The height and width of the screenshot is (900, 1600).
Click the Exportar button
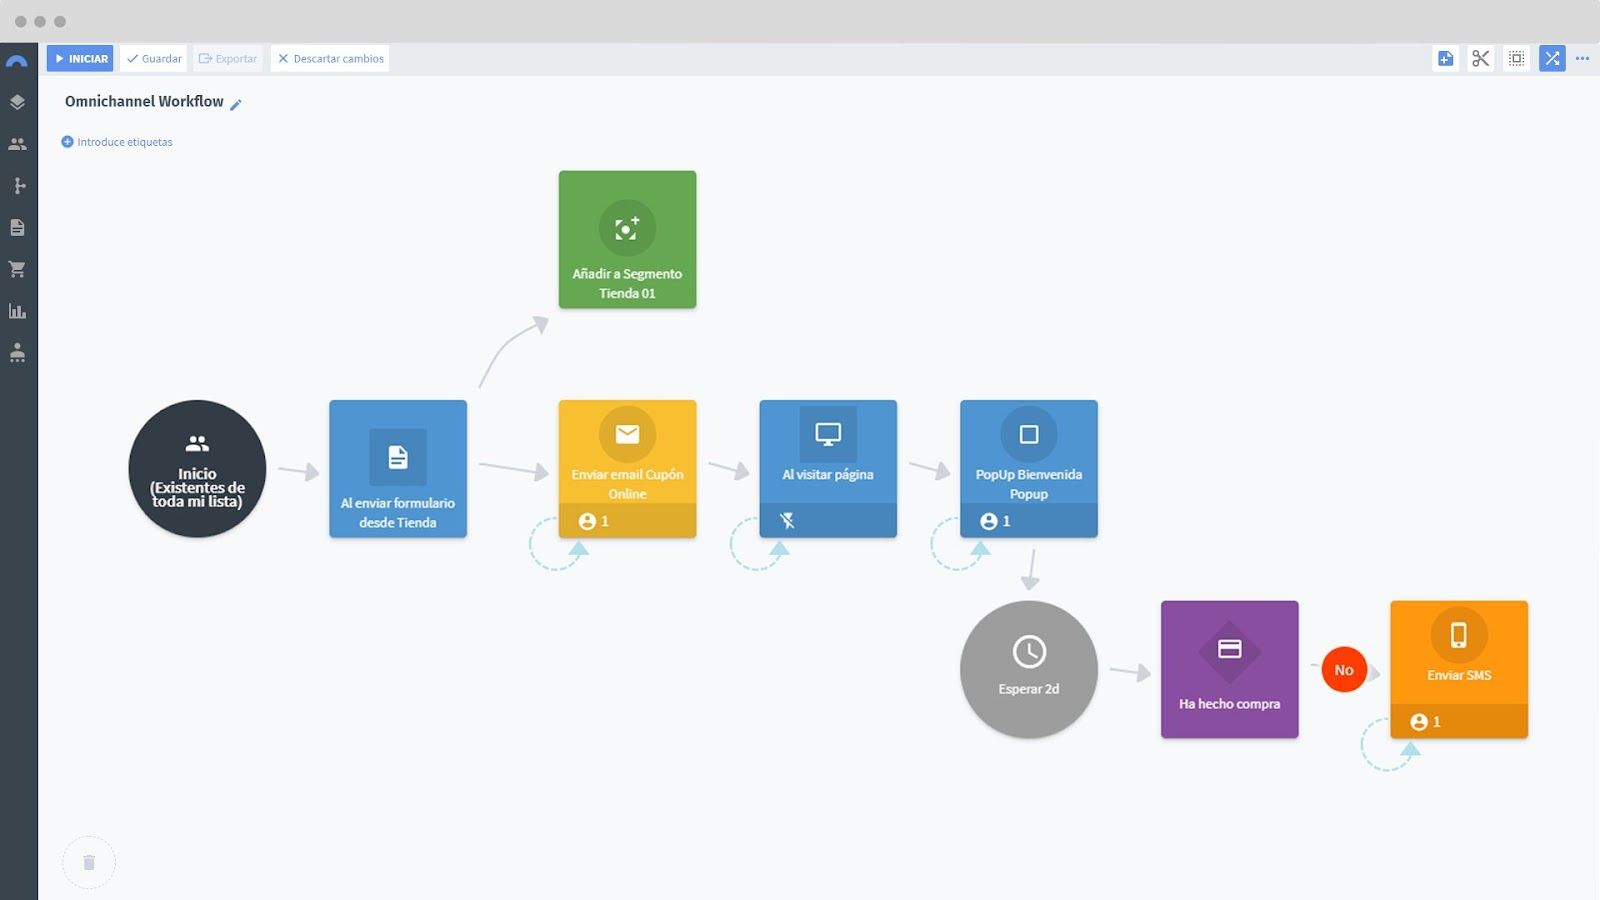[228, 58]
